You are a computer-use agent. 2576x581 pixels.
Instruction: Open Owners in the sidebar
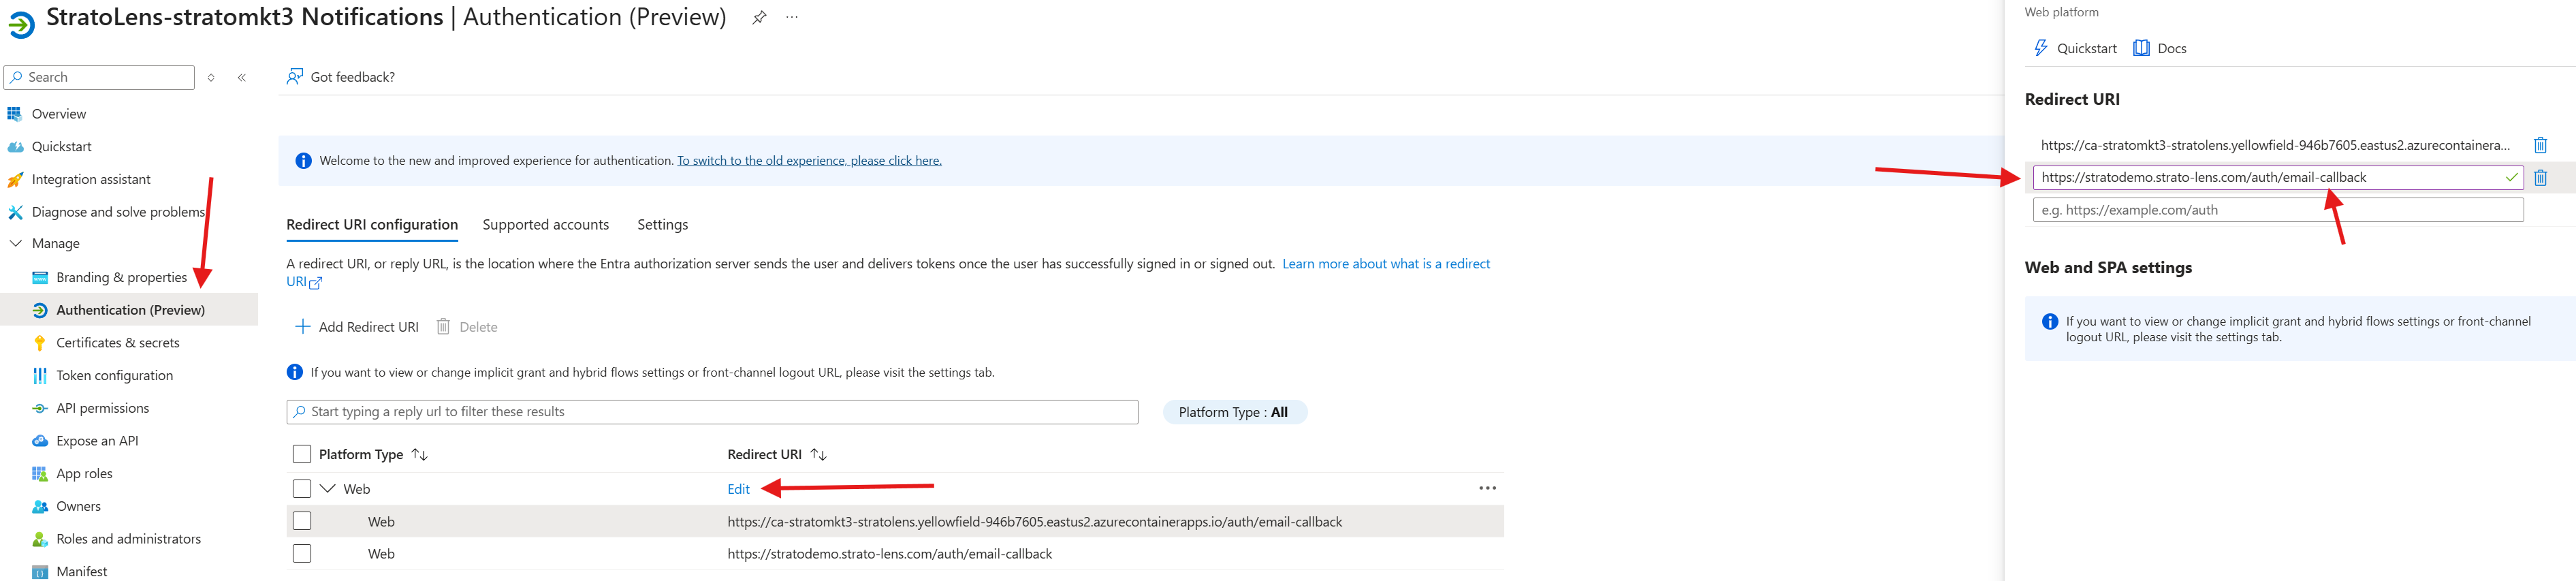[78, 506]
